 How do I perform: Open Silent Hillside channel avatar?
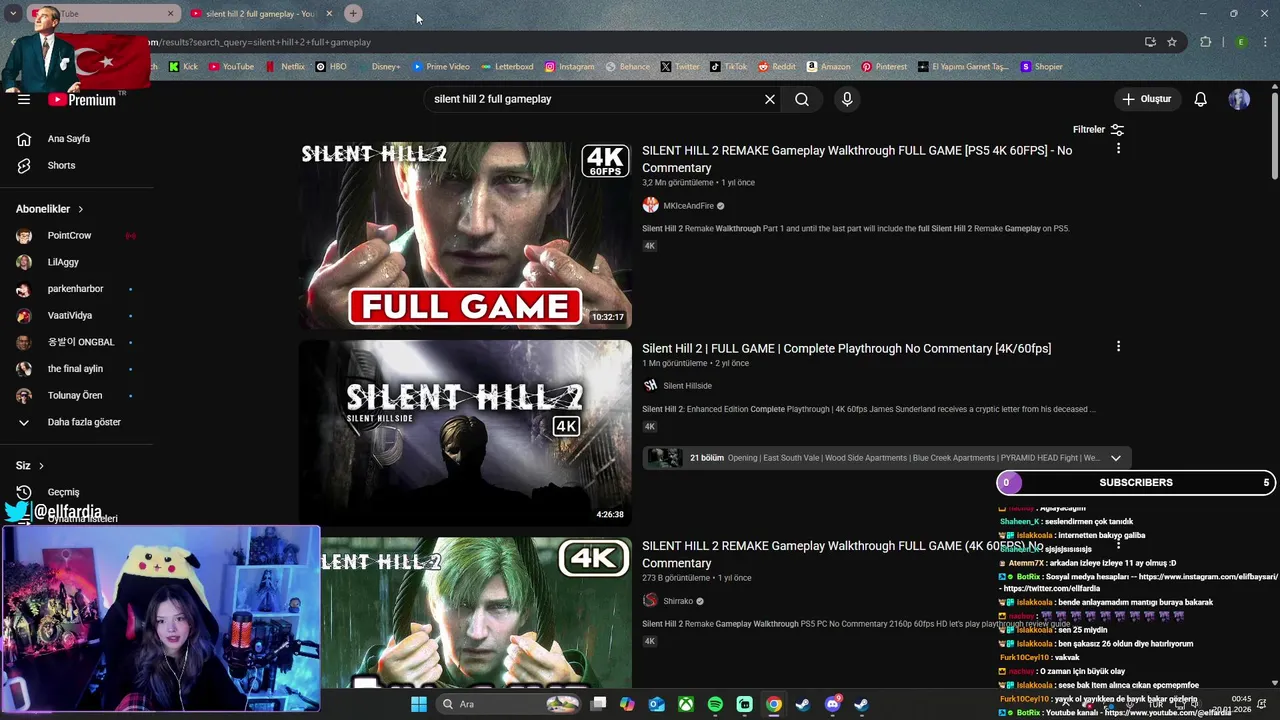[650, 385]
